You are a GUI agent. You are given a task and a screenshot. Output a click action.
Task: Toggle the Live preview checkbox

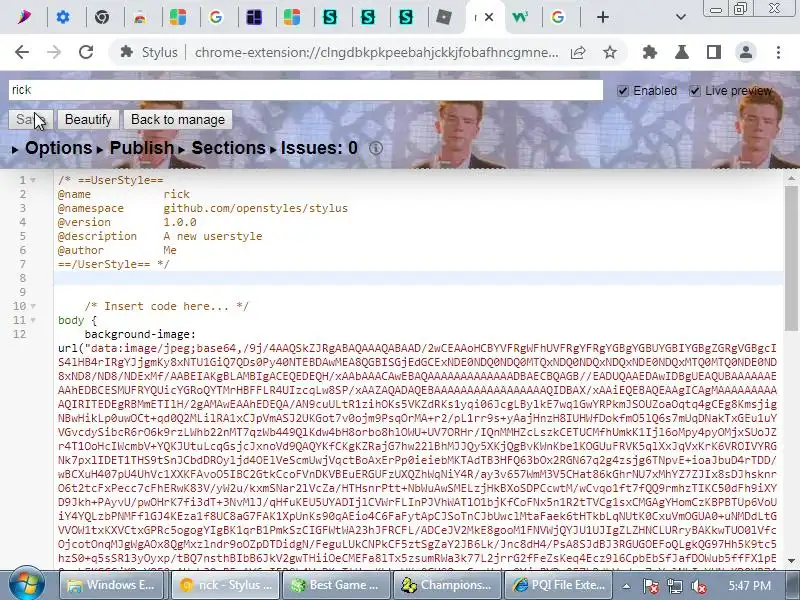pos(694,91)
